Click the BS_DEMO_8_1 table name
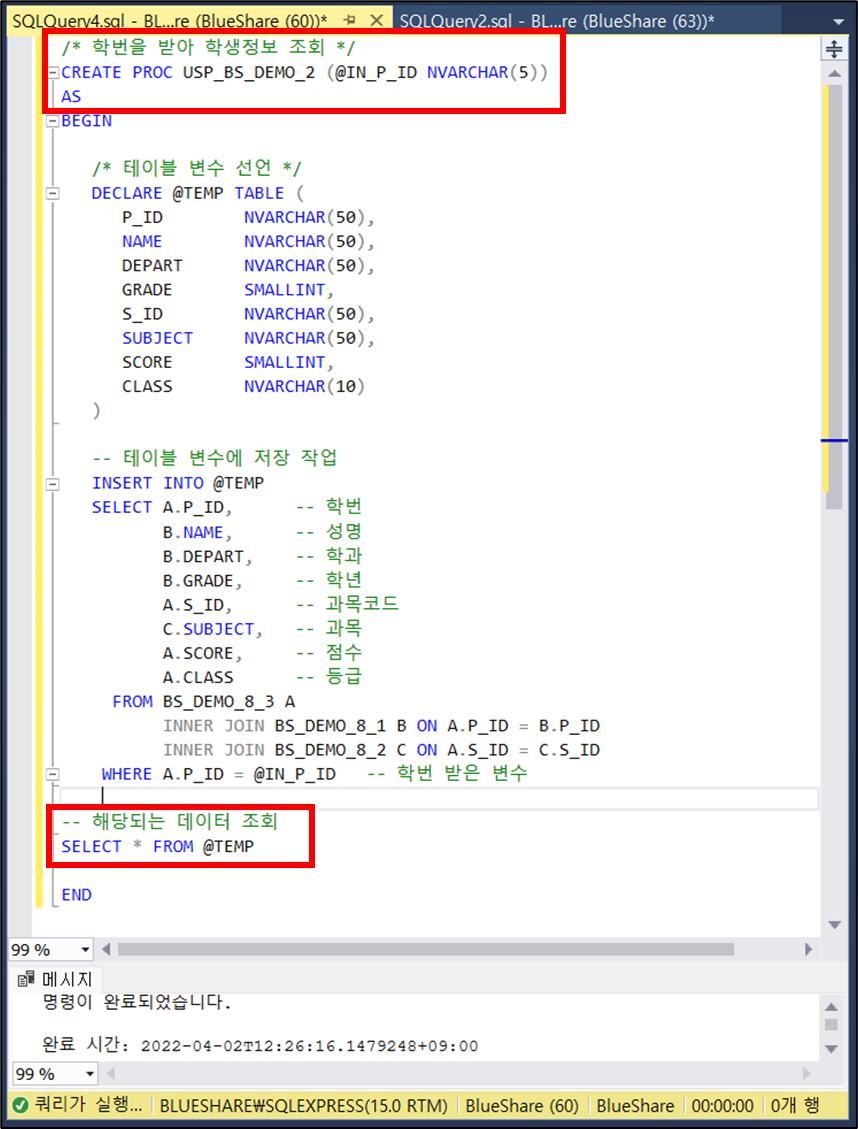This screenshot has width=858, height=1129. 330,726
